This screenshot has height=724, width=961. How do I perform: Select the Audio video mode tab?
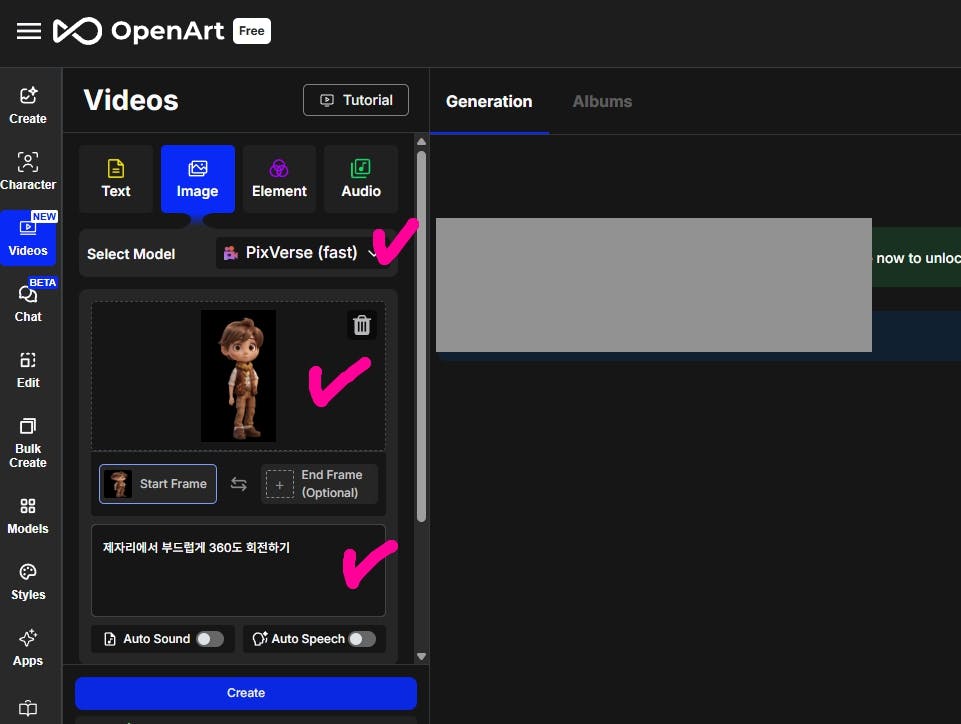[x=361, y=179]
